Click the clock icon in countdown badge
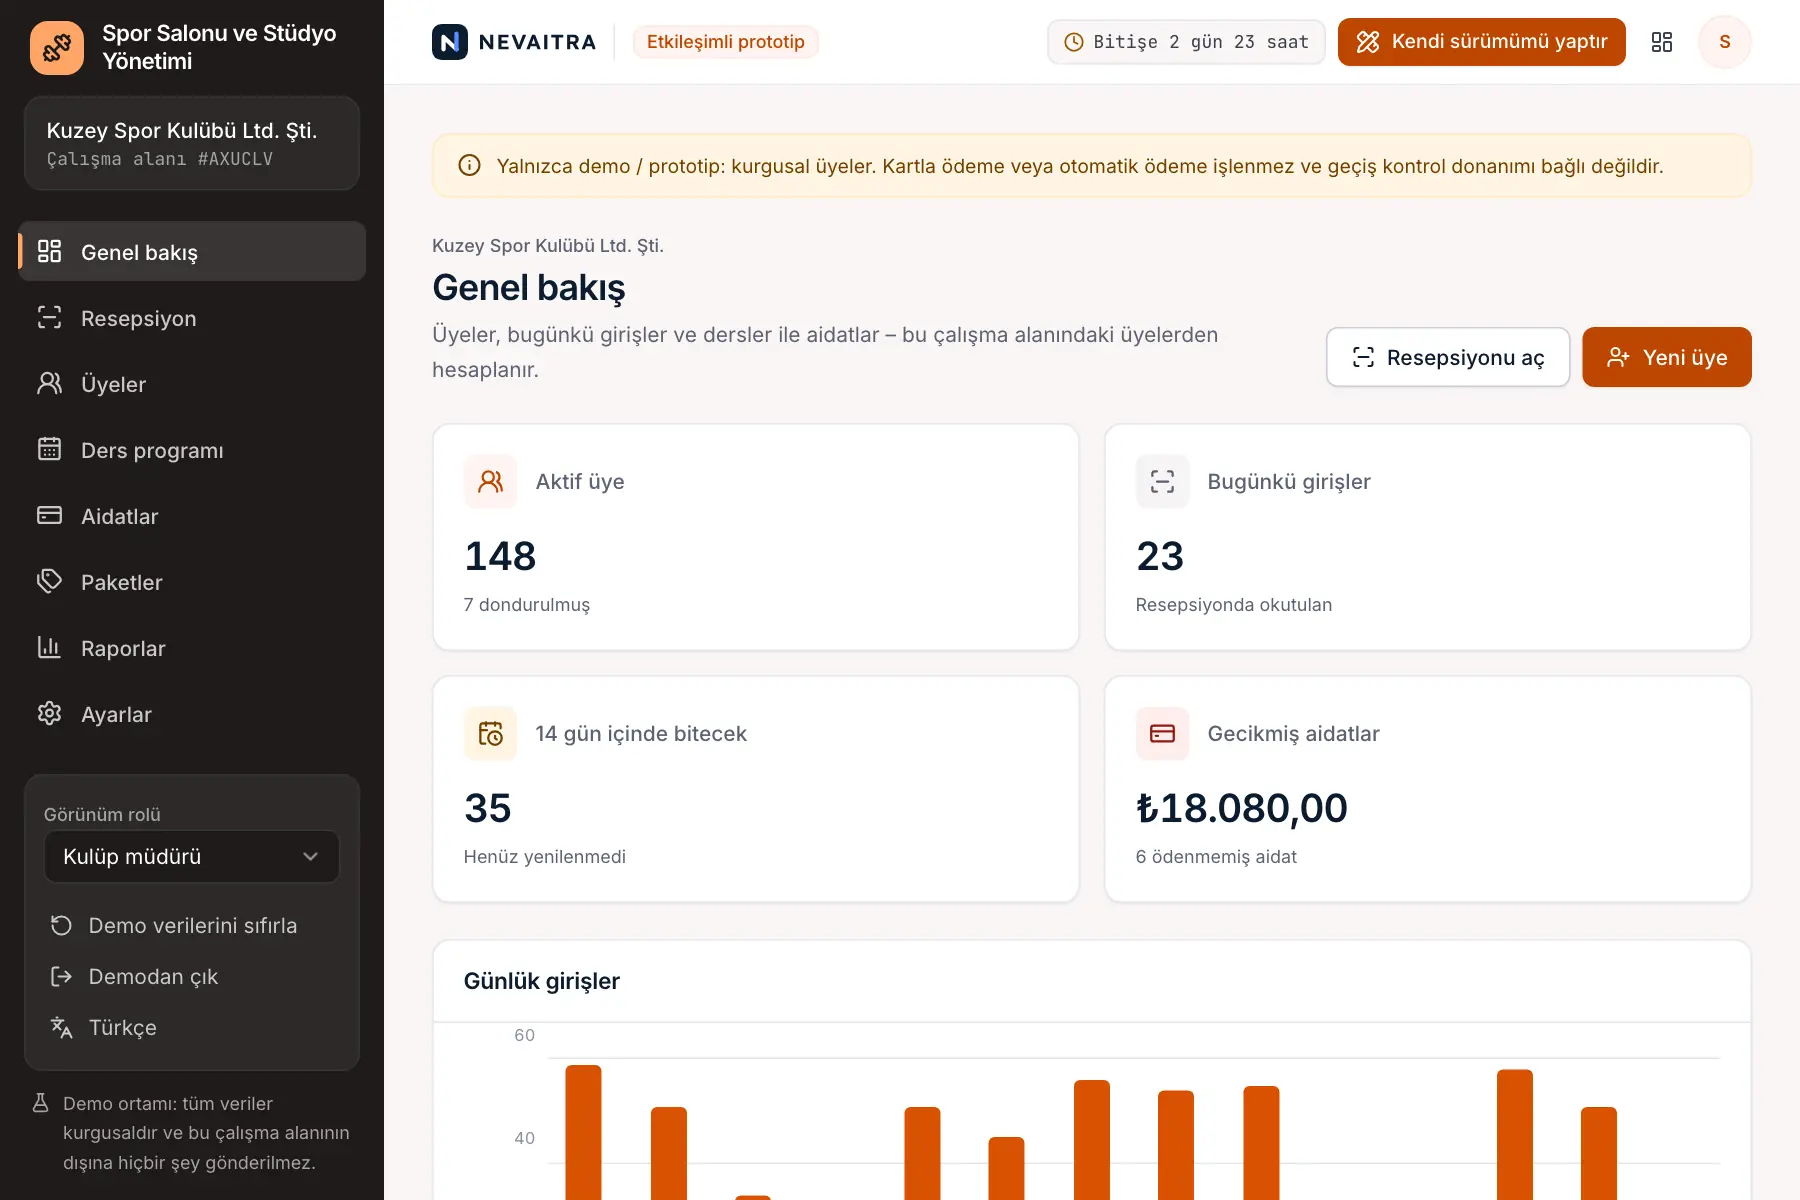The image size is (1800, 1200). click(x=1074, y=42)
